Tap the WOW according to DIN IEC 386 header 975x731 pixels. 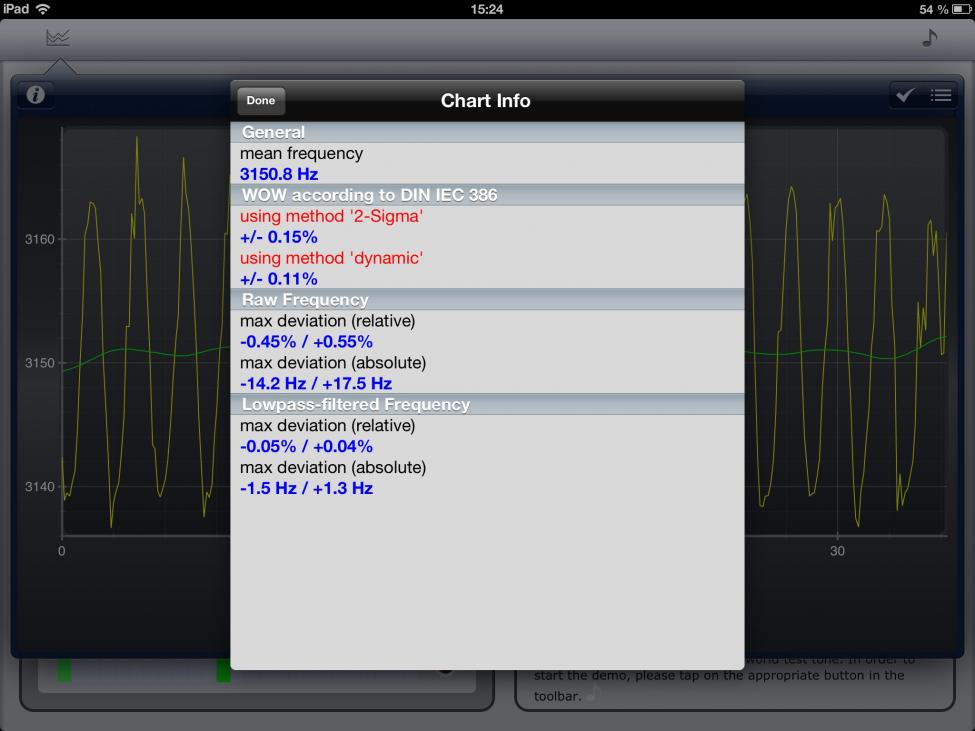click(487, 195)
